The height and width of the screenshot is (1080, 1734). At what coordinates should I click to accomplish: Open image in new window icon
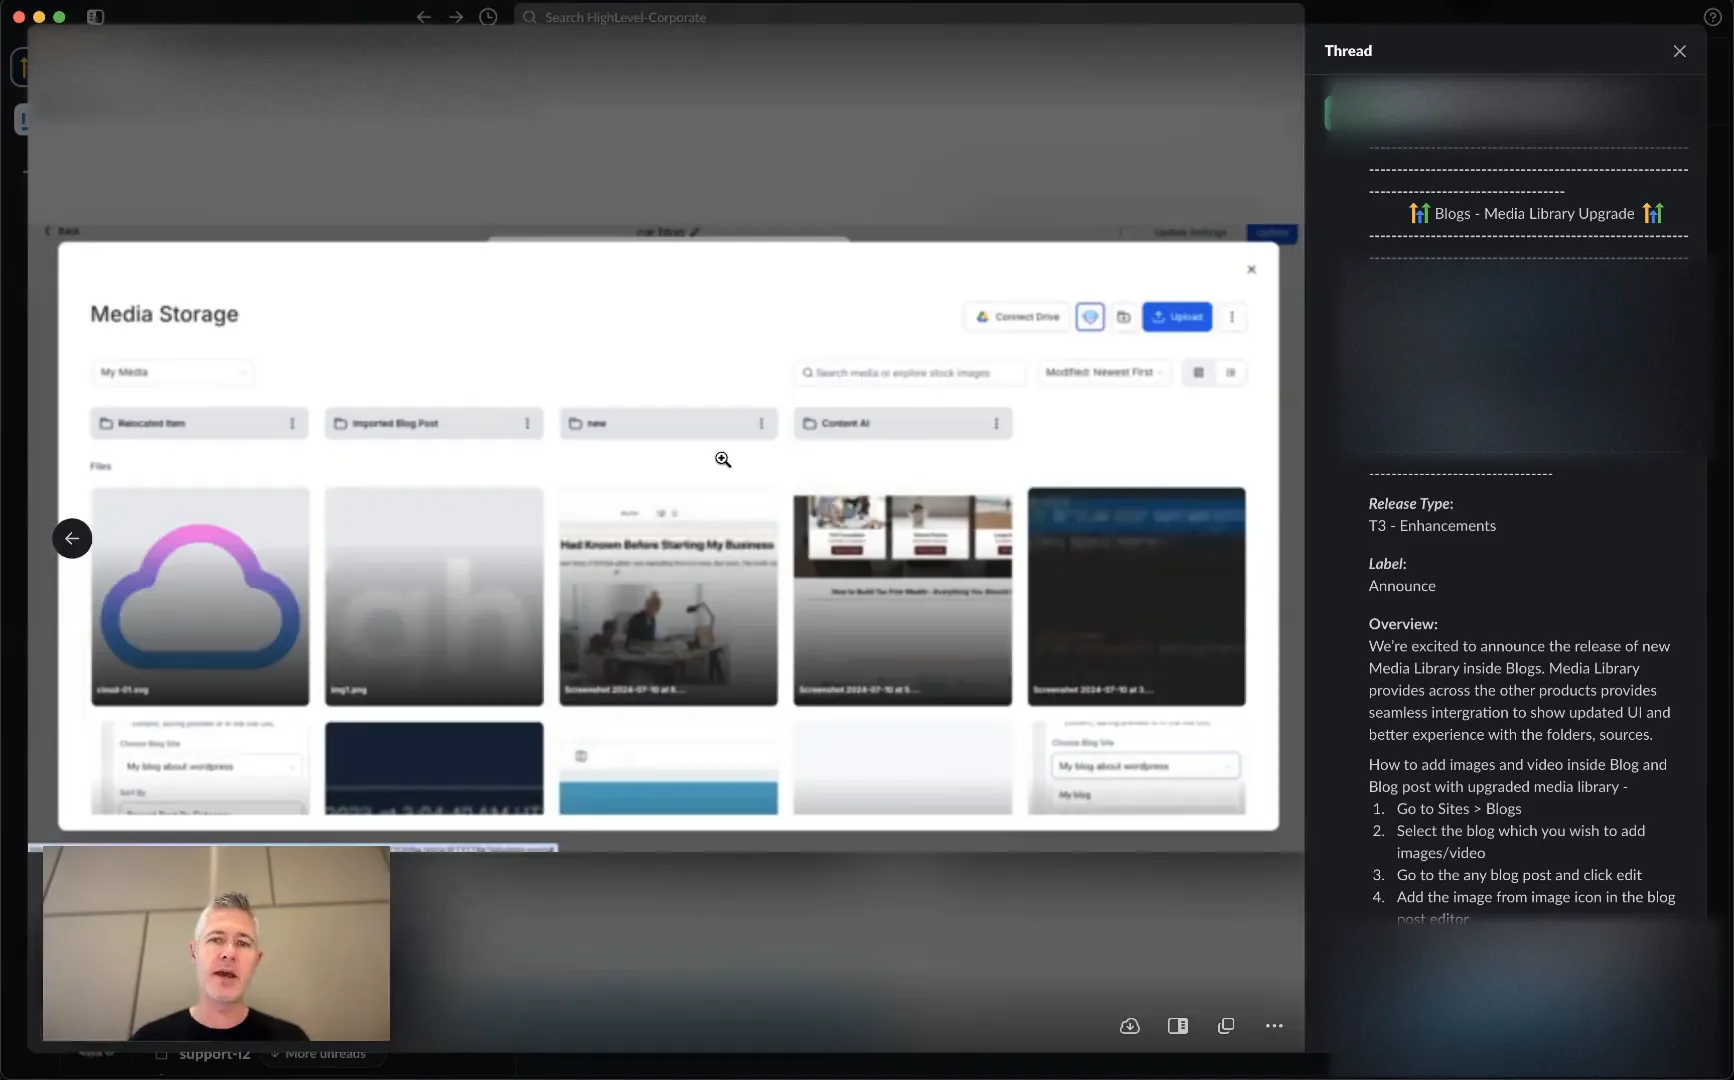1226,1026
